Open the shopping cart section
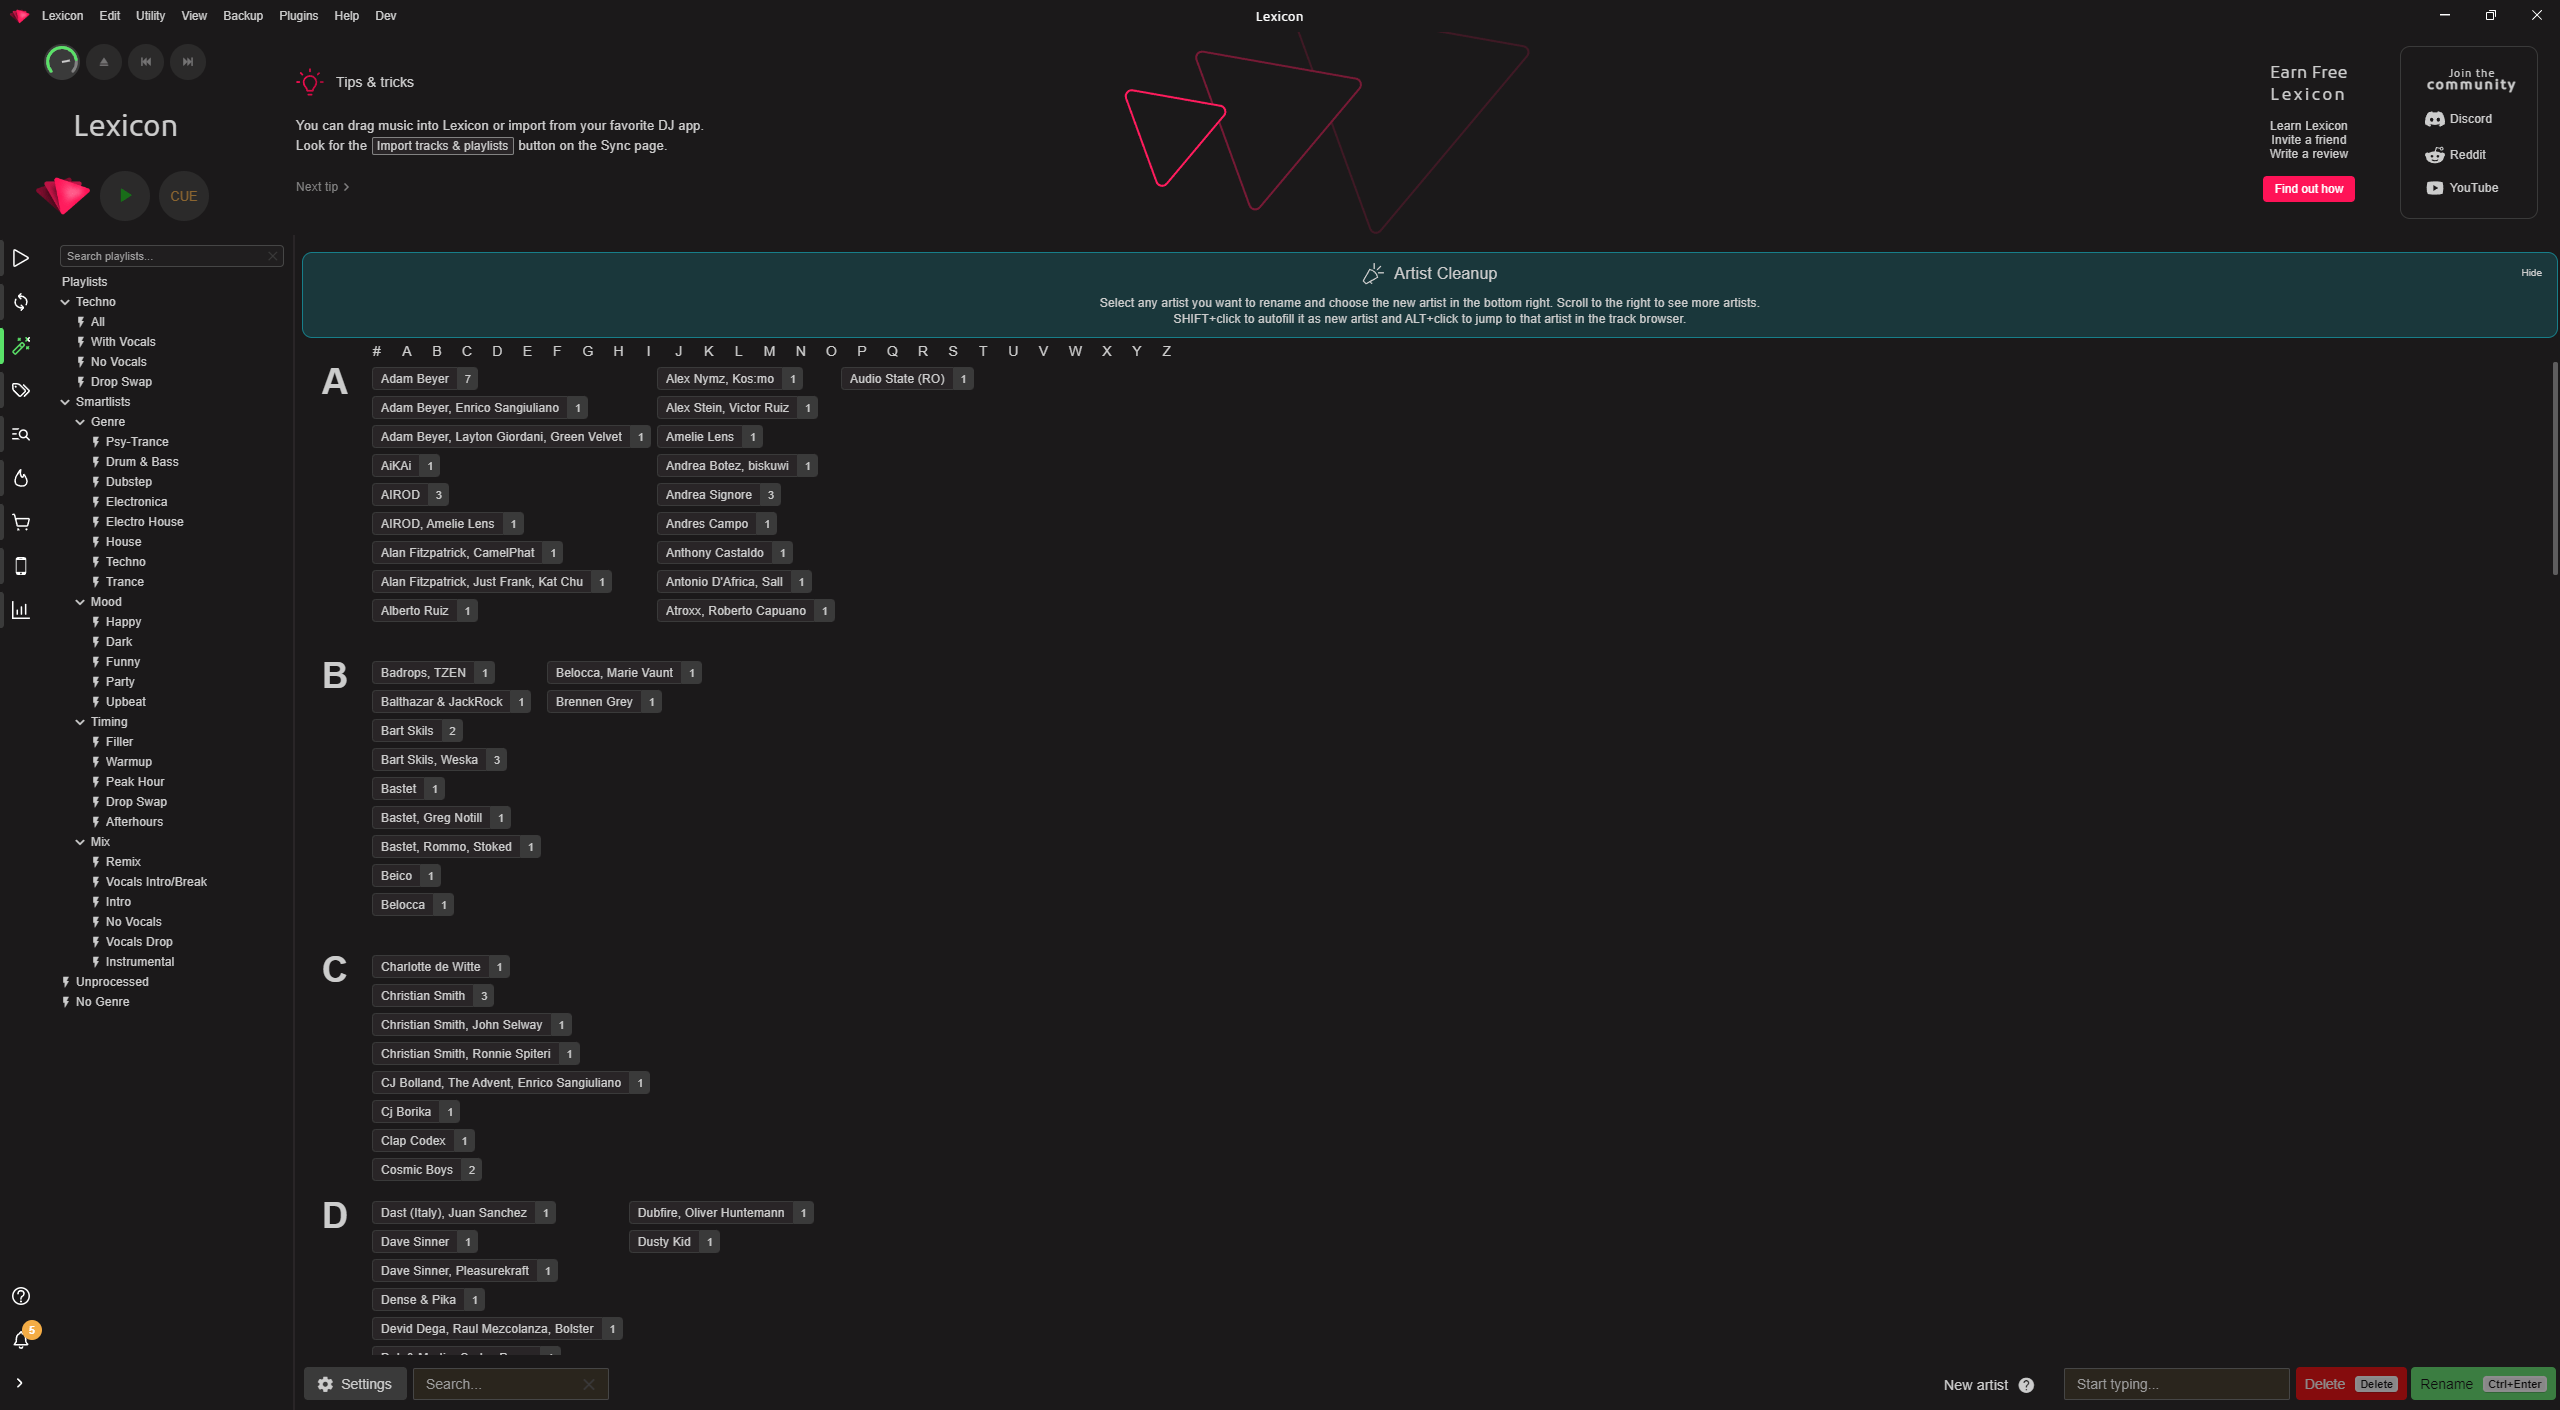Image resolution: width=2560 pixels, height=1410 pixels. point(21,522)
